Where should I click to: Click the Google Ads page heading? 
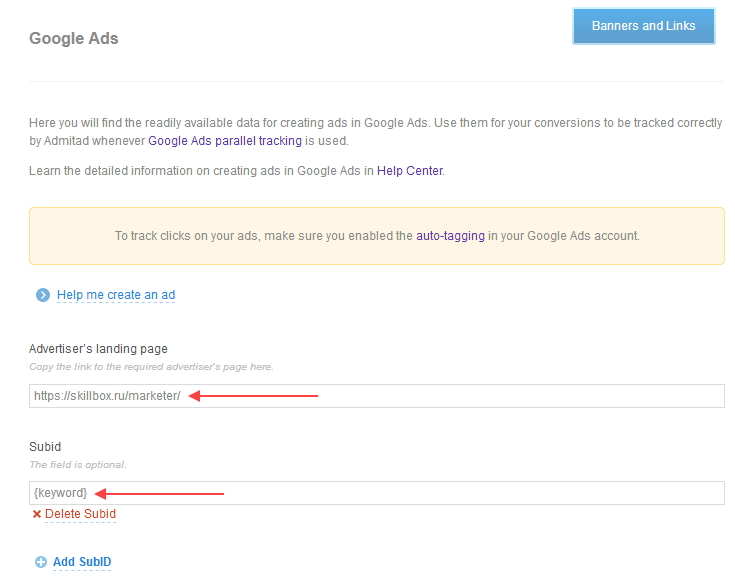tap(74, 39)
